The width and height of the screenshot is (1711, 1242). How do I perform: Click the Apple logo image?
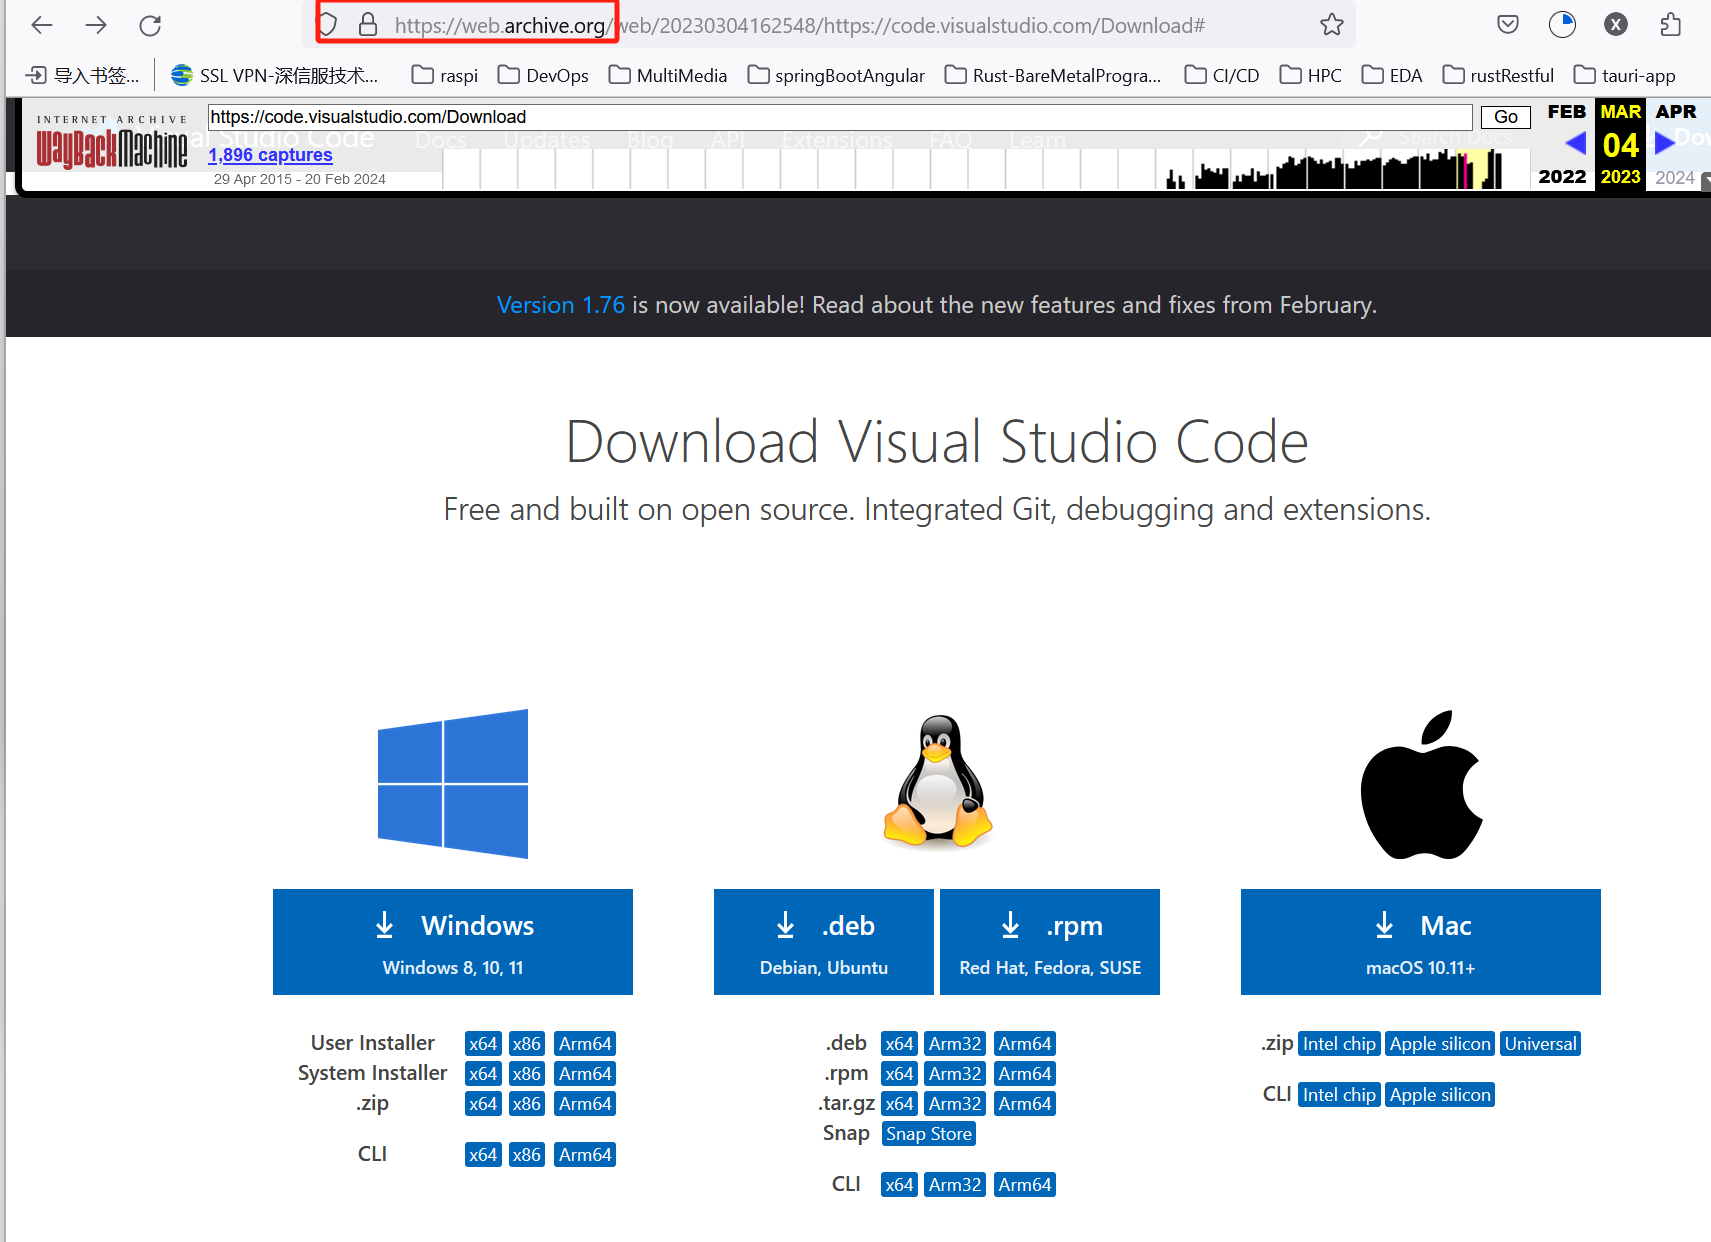coord(1421,785)
